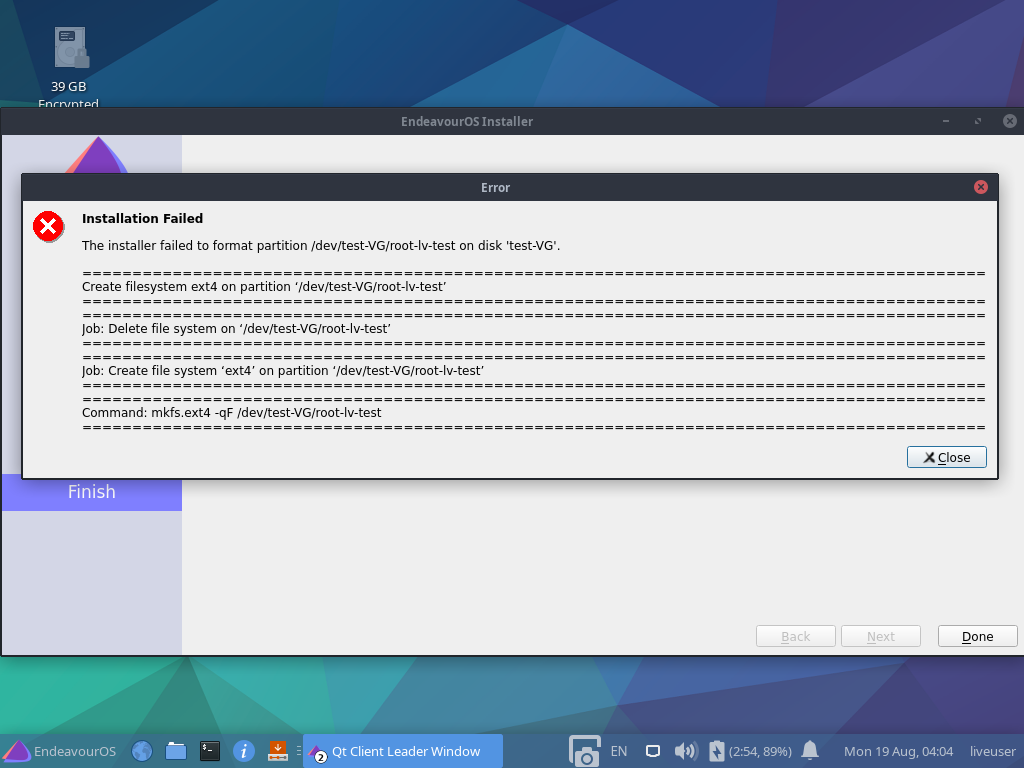Screen dimensions: 1024x768
Task: Click the red error icon in dialog
Action: (48, 227)
